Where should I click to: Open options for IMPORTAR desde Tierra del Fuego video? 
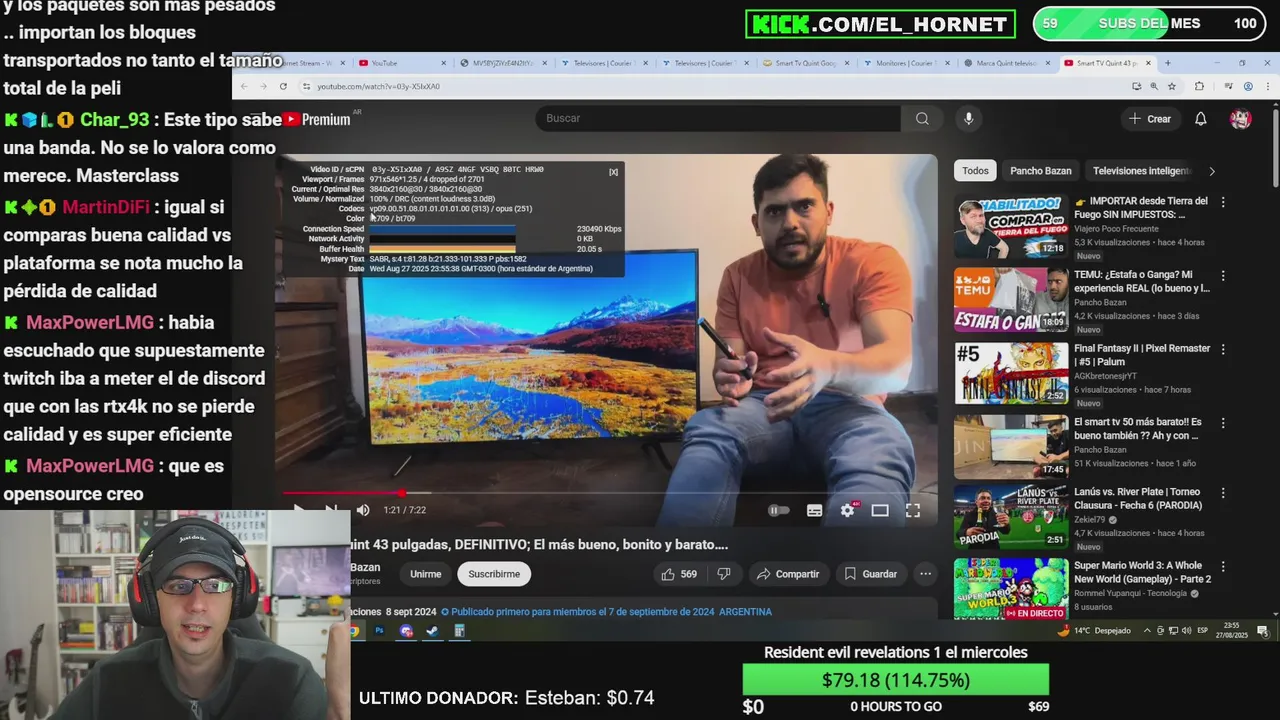click(1222, 202)
